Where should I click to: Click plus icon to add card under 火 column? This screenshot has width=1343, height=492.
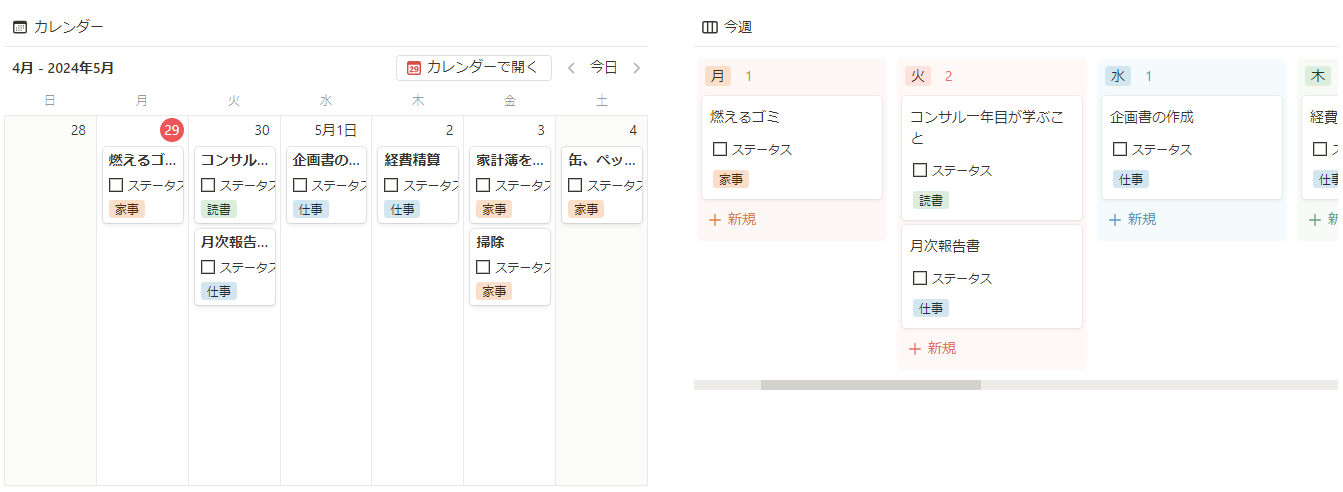pos(915,349)
